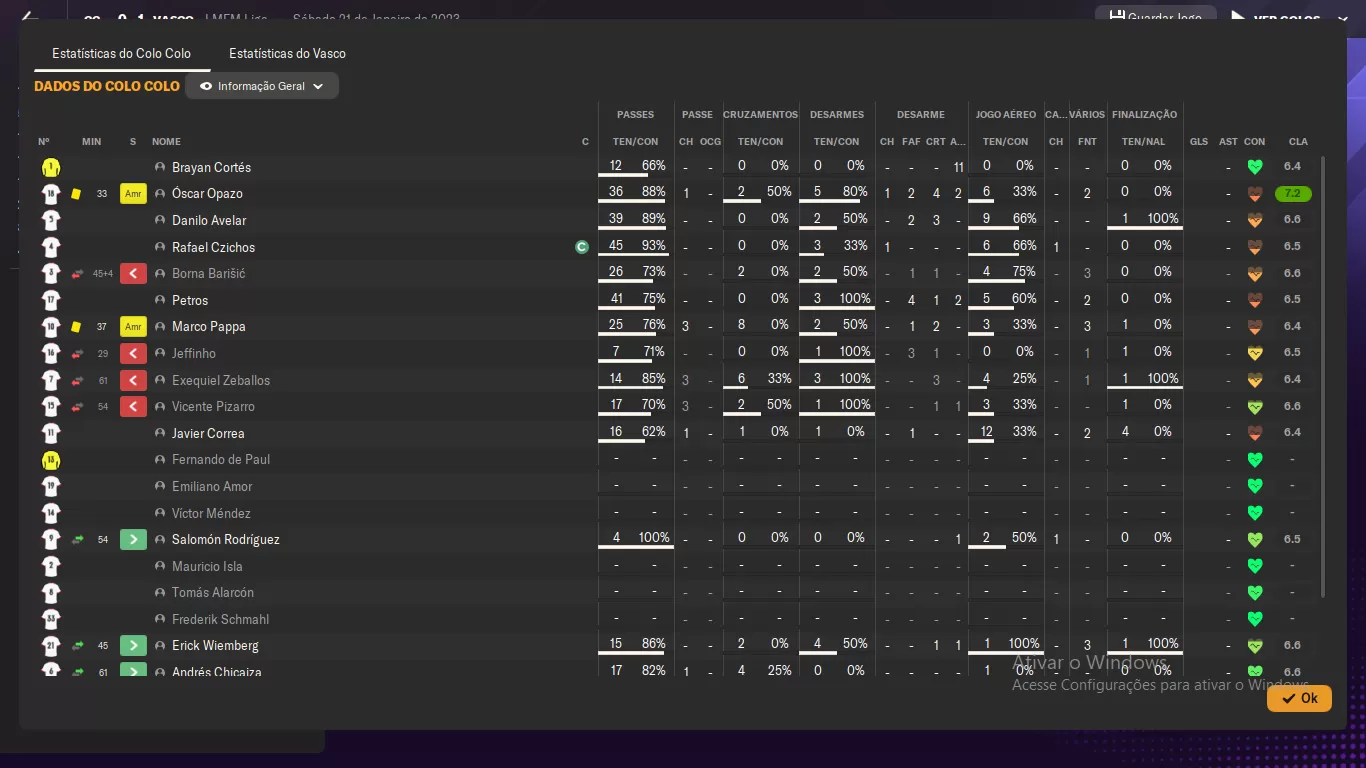The width and height of the screenshot is (1366, 768).
Task: Sort by CLA rating column header
Action: [x=1298, y=142]
